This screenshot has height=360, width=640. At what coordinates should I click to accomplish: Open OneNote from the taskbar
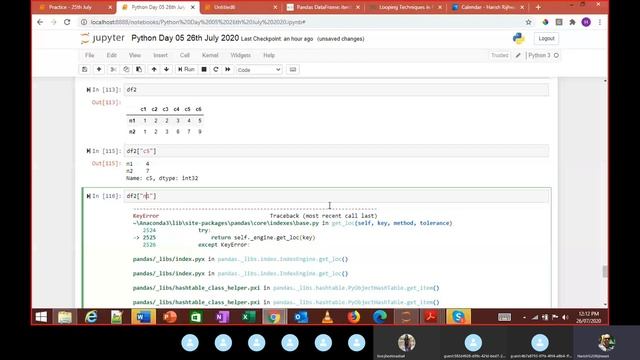click(x=222, y=317)
